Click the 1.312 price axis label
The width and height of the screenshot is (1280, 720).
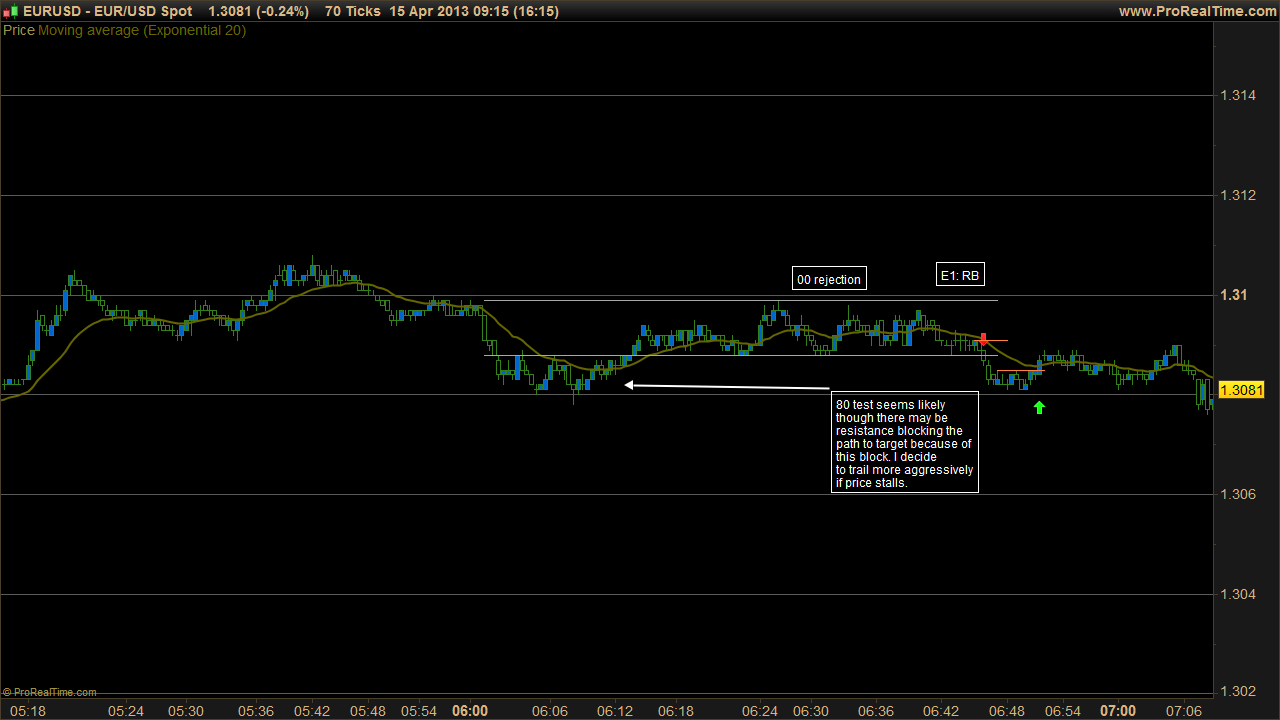coord(1237,195)
